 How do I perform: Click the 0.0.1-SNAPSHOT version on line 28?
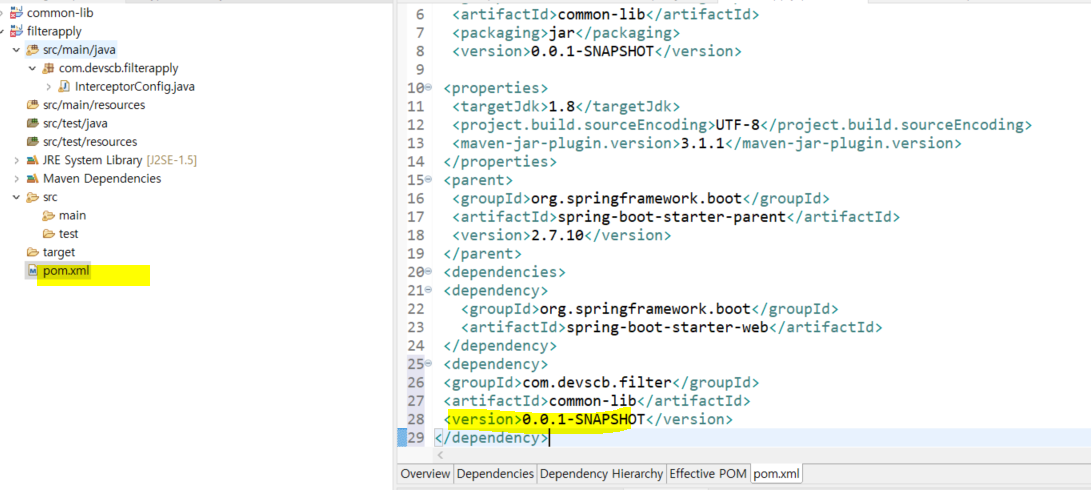583,419
